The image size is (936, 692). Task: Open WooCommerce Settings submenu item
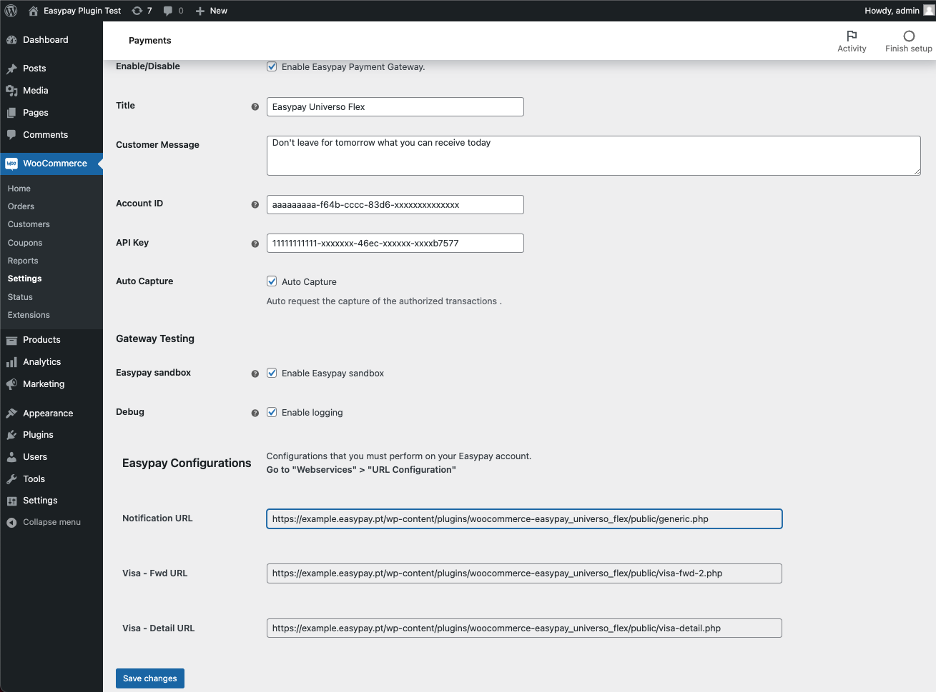(x=24, y=279)
